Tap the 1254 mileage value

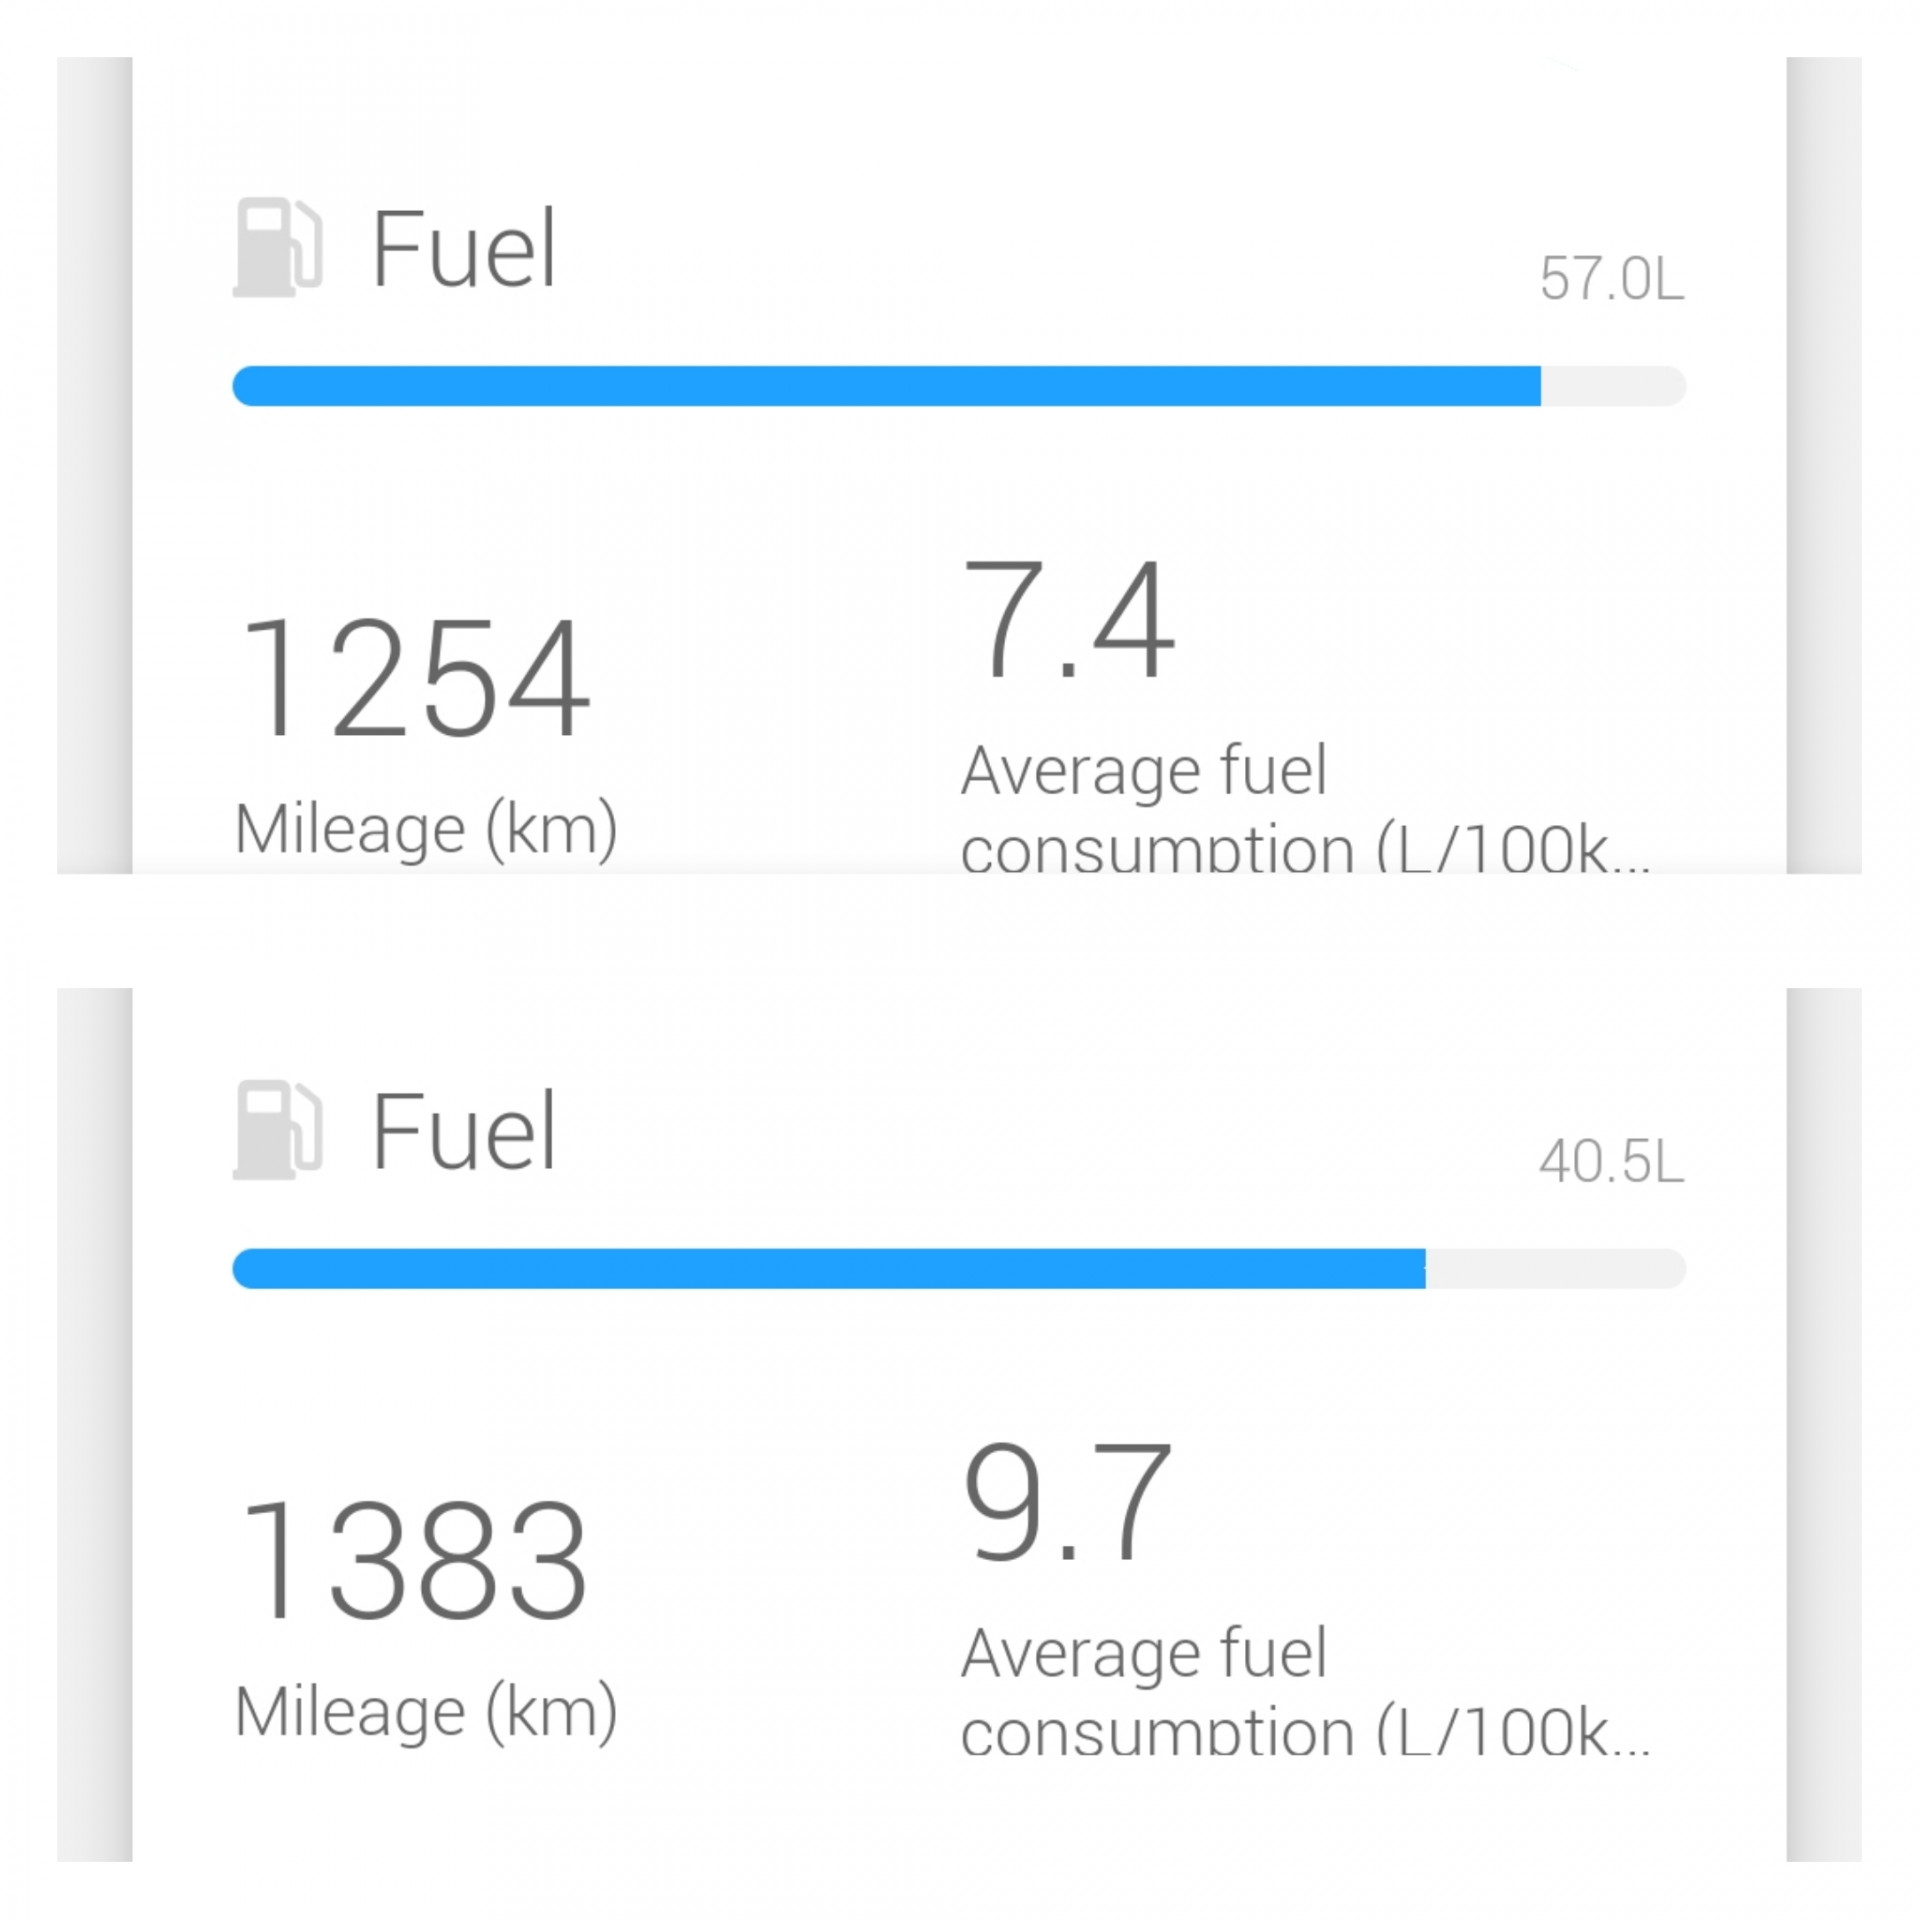pos(414,678)
